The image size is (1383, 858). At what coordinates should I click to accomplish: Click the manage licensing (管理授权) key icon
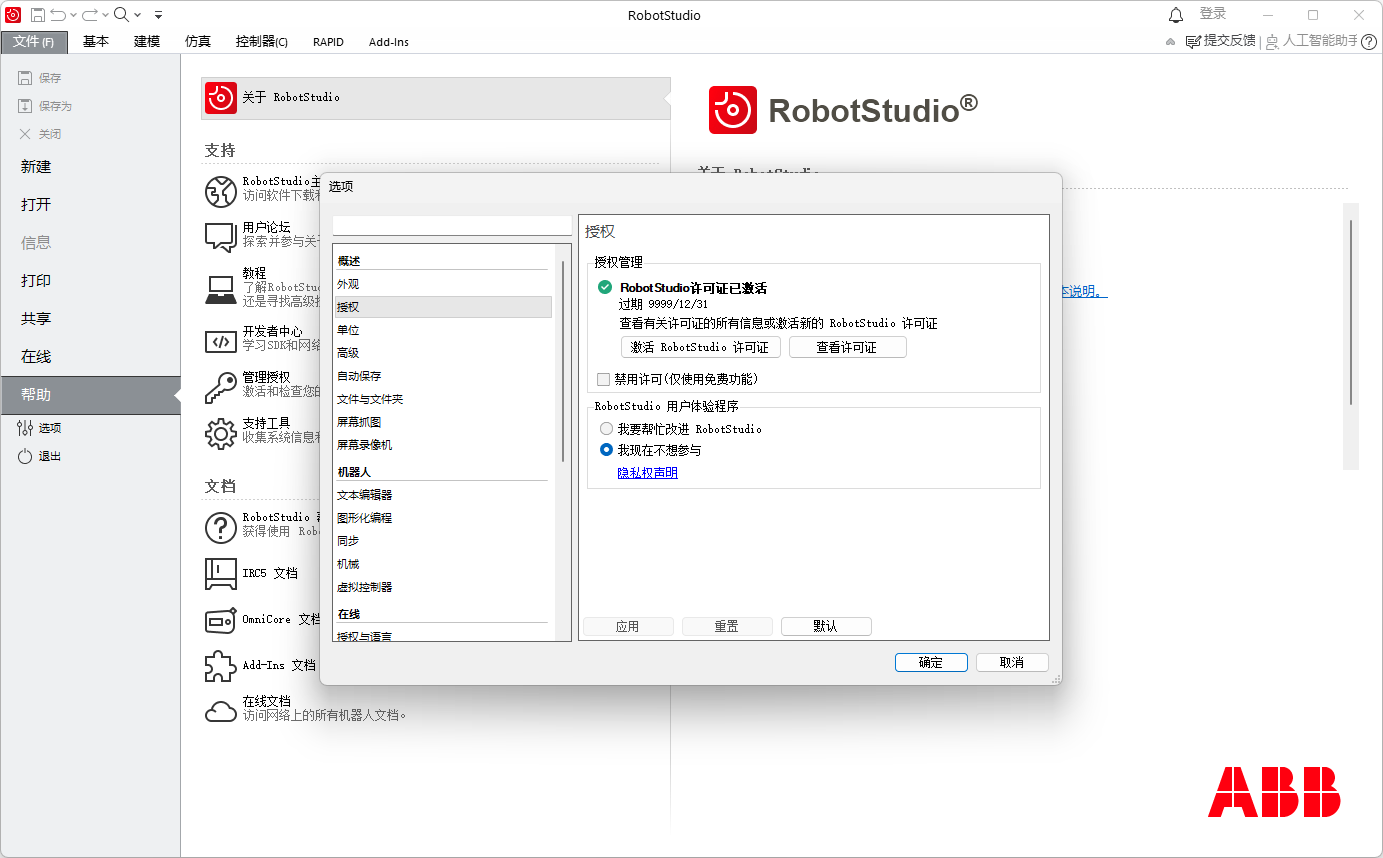[221, 386]
